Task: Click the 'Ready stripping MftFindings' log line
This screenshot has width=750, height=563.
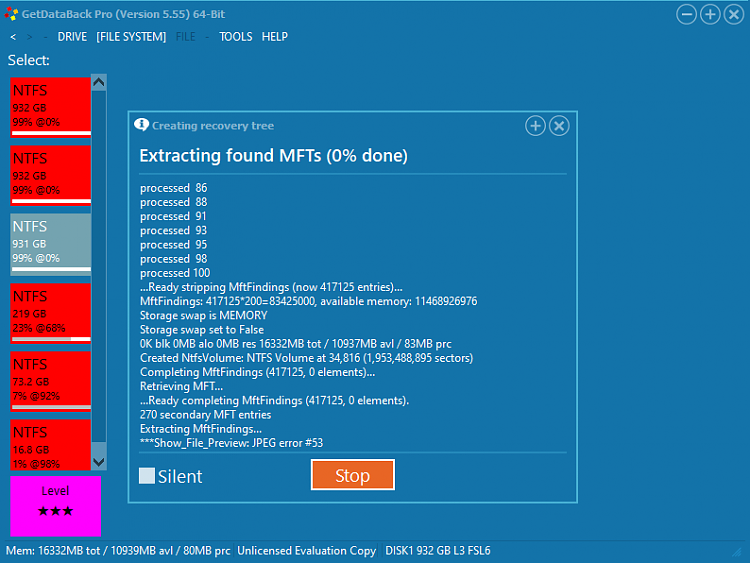Action: 271,287
